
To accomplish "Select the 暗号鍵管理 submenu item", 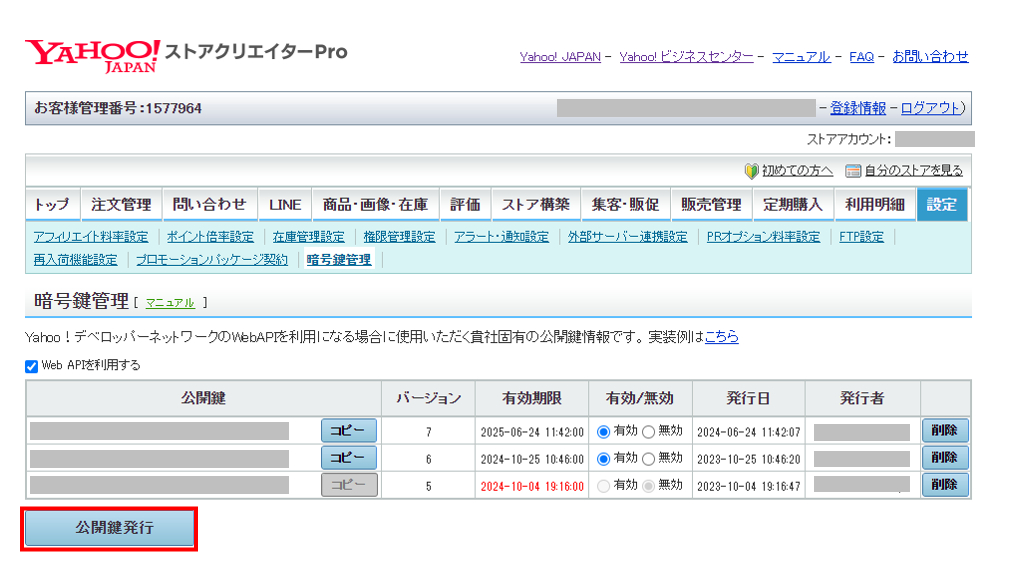I will click(339, 260).
